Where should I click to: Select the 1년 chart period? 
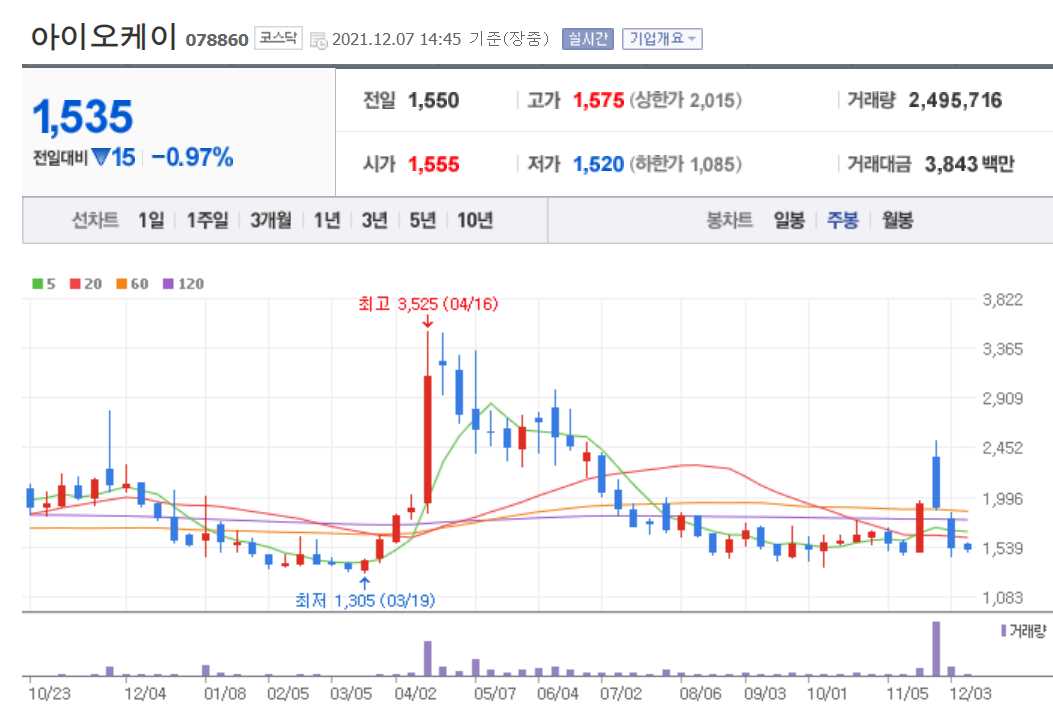325,221
